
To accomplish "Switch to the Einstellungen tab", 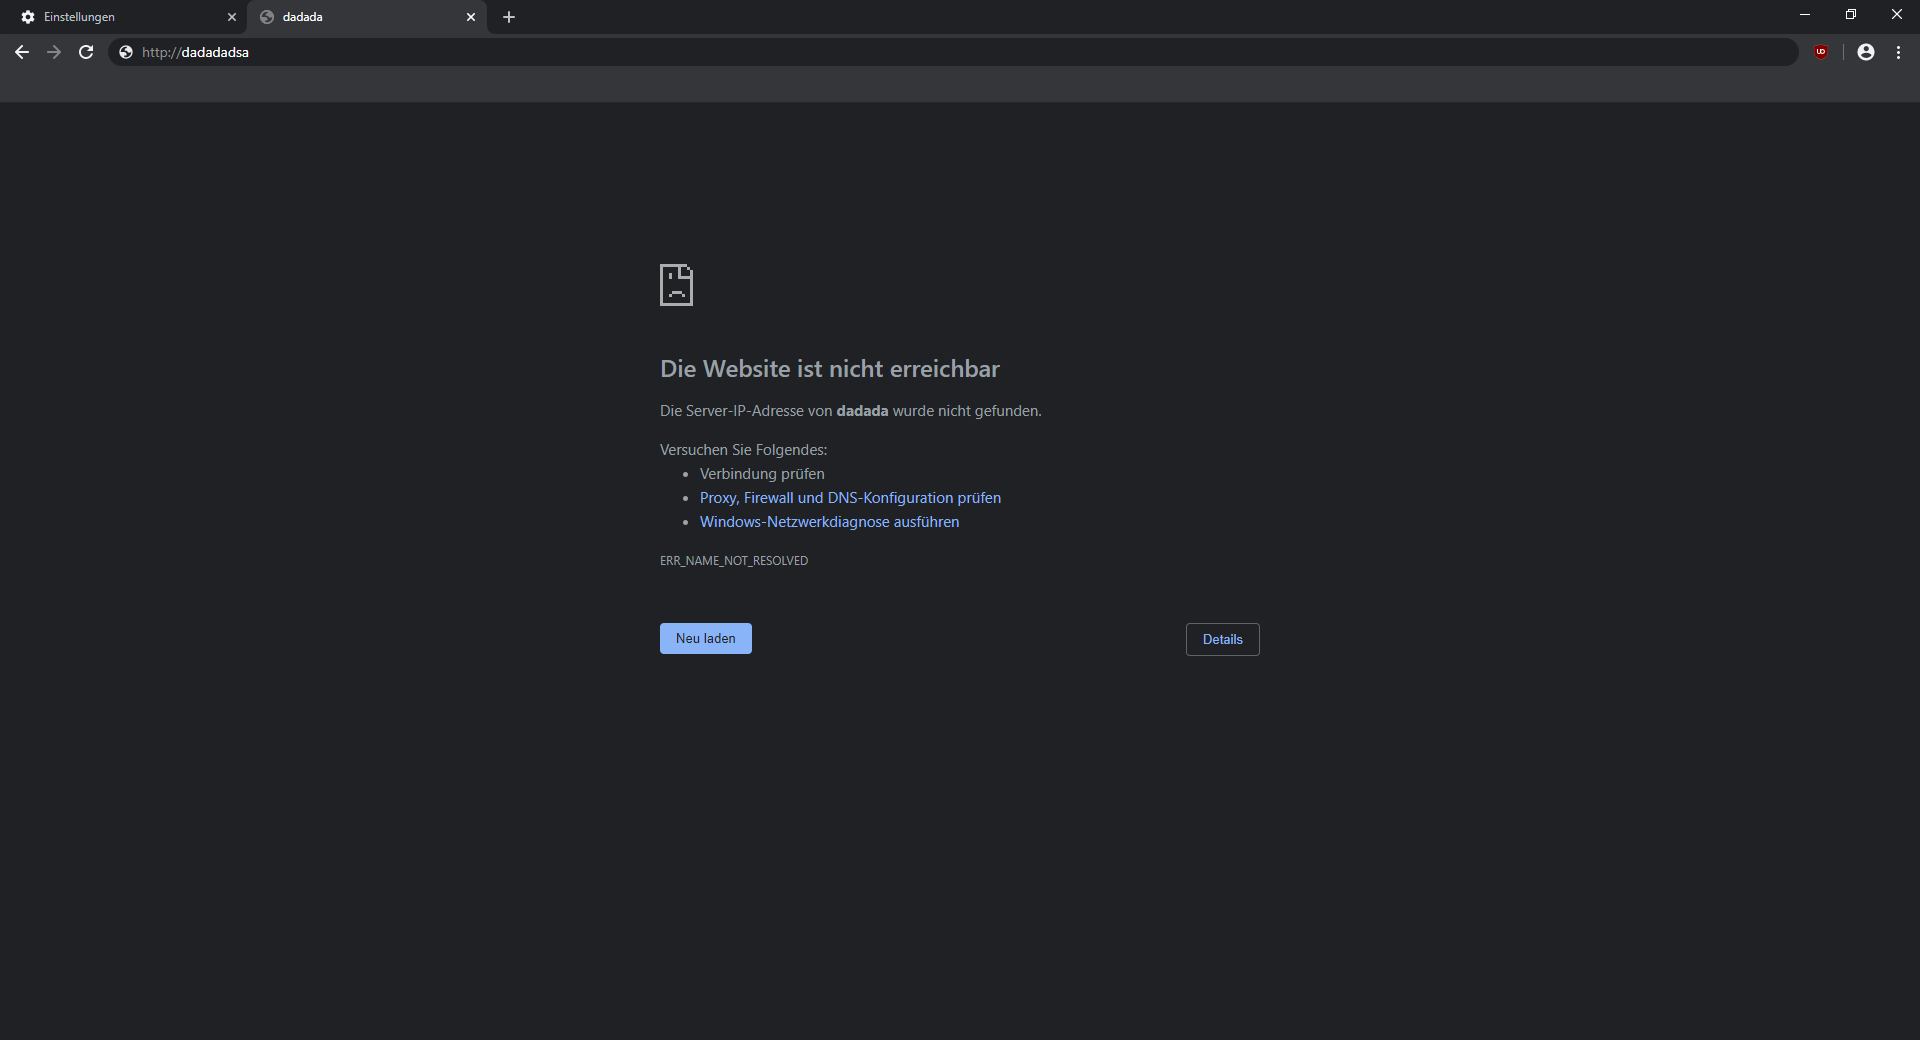I will 120,17.
